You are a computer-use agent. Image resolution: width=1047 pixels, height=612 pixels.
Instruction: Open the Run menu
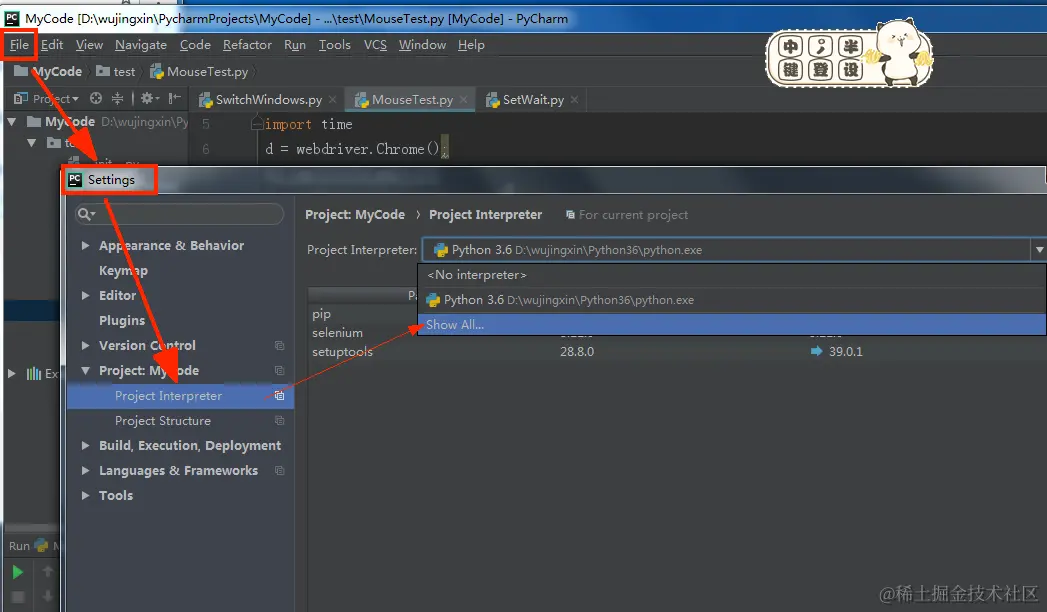coord(294,45)
